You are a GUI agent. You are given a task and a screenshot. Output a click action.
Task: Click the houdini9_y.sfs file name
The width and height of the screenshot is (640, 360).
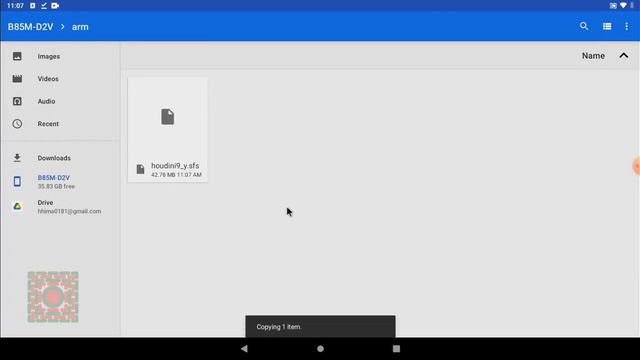coord(175,166)
